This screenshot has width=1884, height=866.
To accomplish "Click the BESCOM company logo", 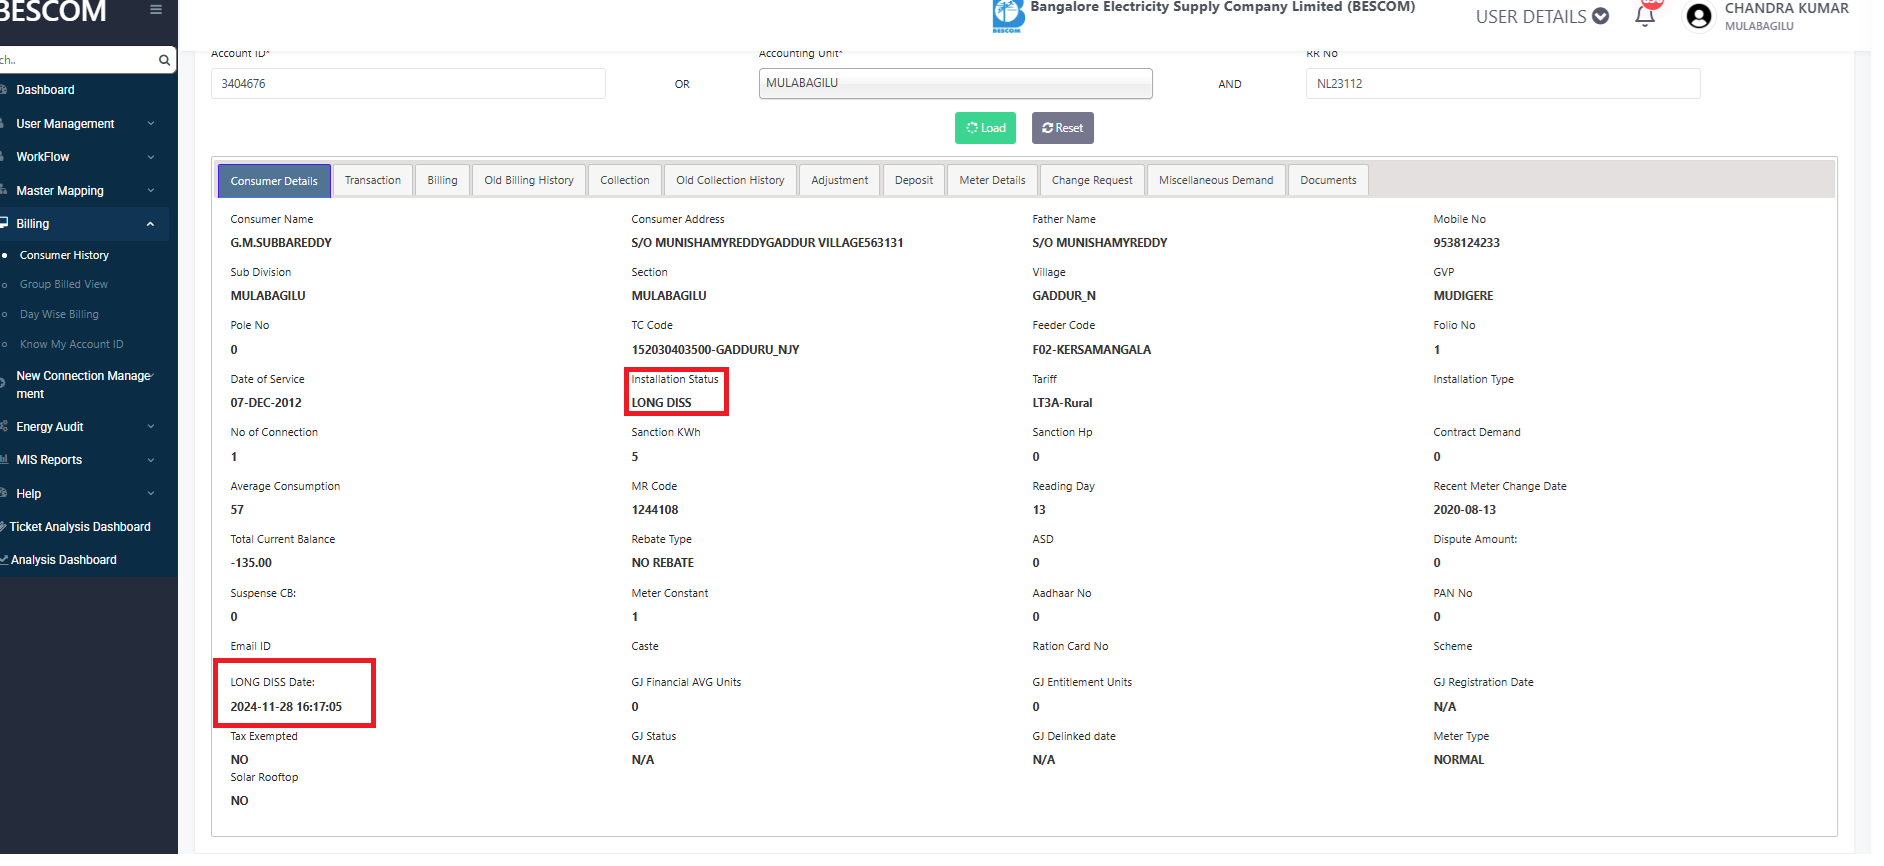I will (1008, 16).
